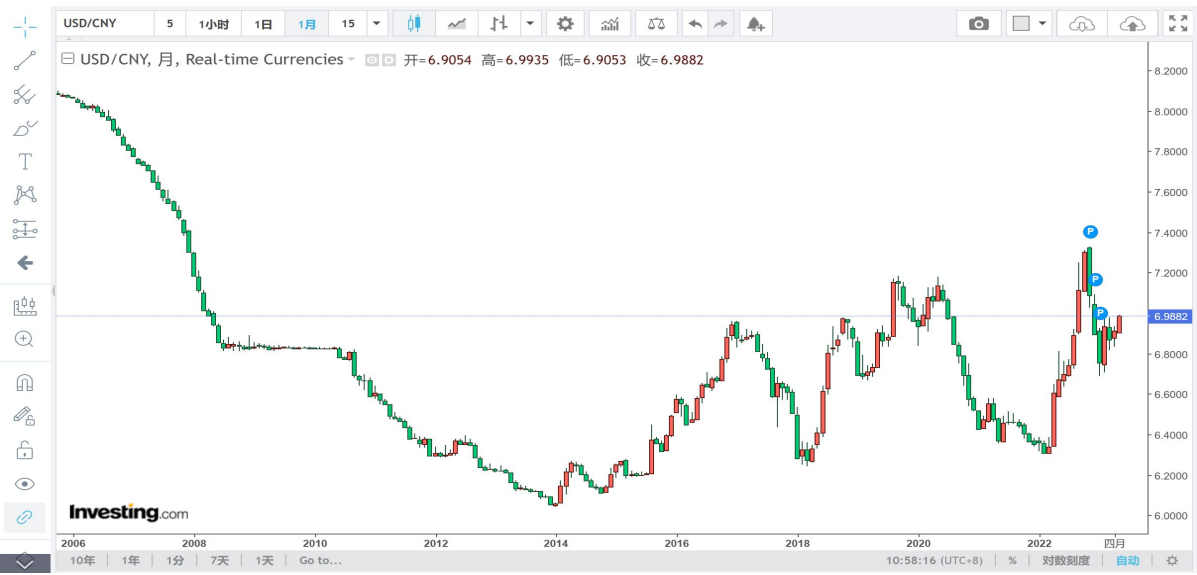Select the 5 minute interval

click(x=169, y=24)
